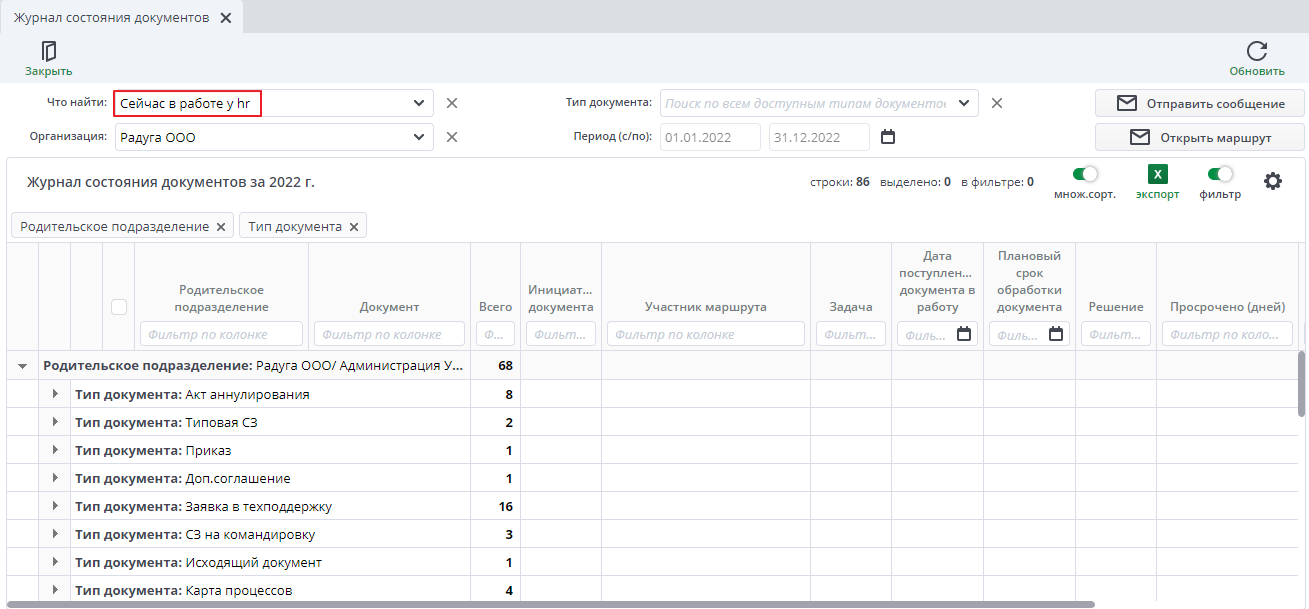Viewport: 1309px width, 609px height.
Task: Click 'Открыть маршрут' button
Action: click(1199, 137)
